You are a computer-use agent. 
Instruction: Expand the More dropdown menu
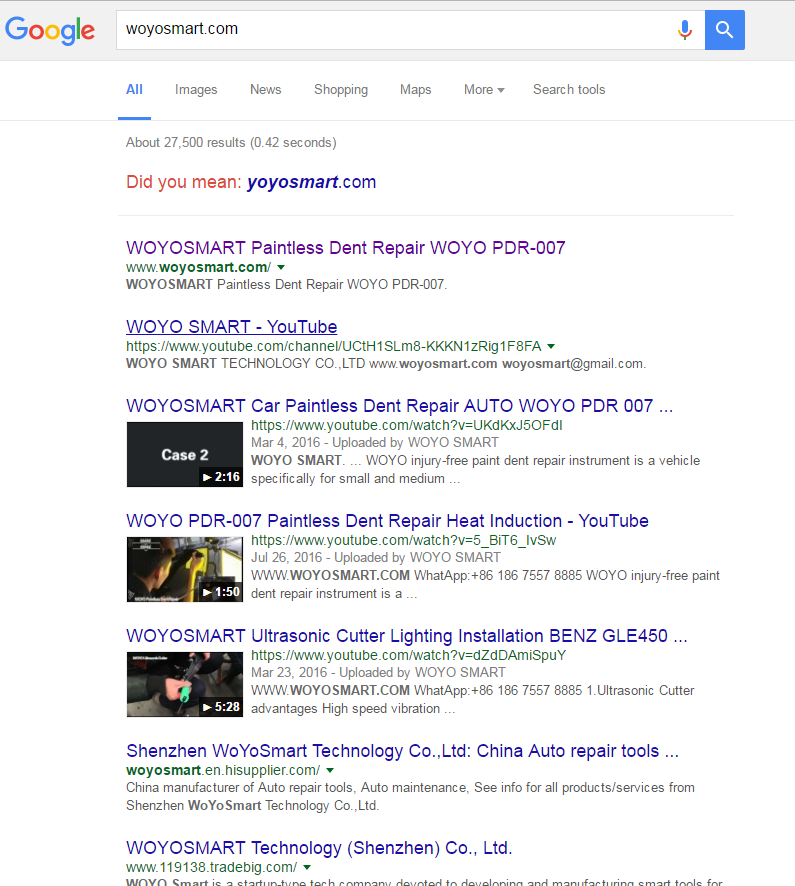pyautogui.click(x=484, y=89)
